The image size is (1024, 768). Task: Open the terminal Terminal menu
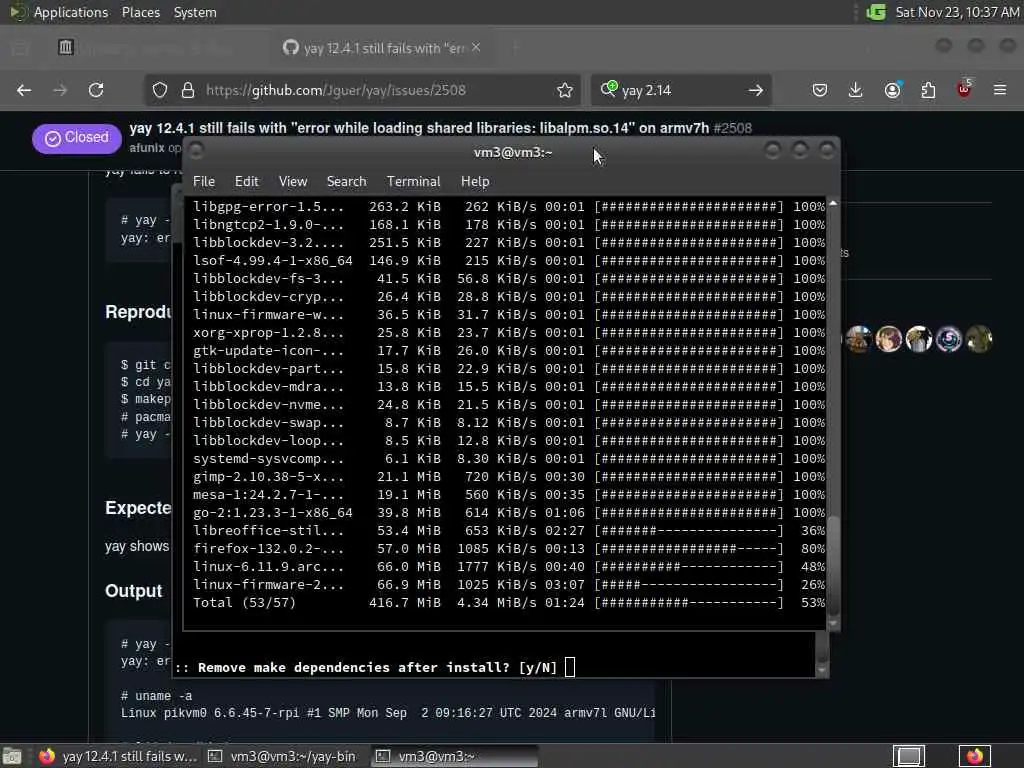(x=413, y=182)
